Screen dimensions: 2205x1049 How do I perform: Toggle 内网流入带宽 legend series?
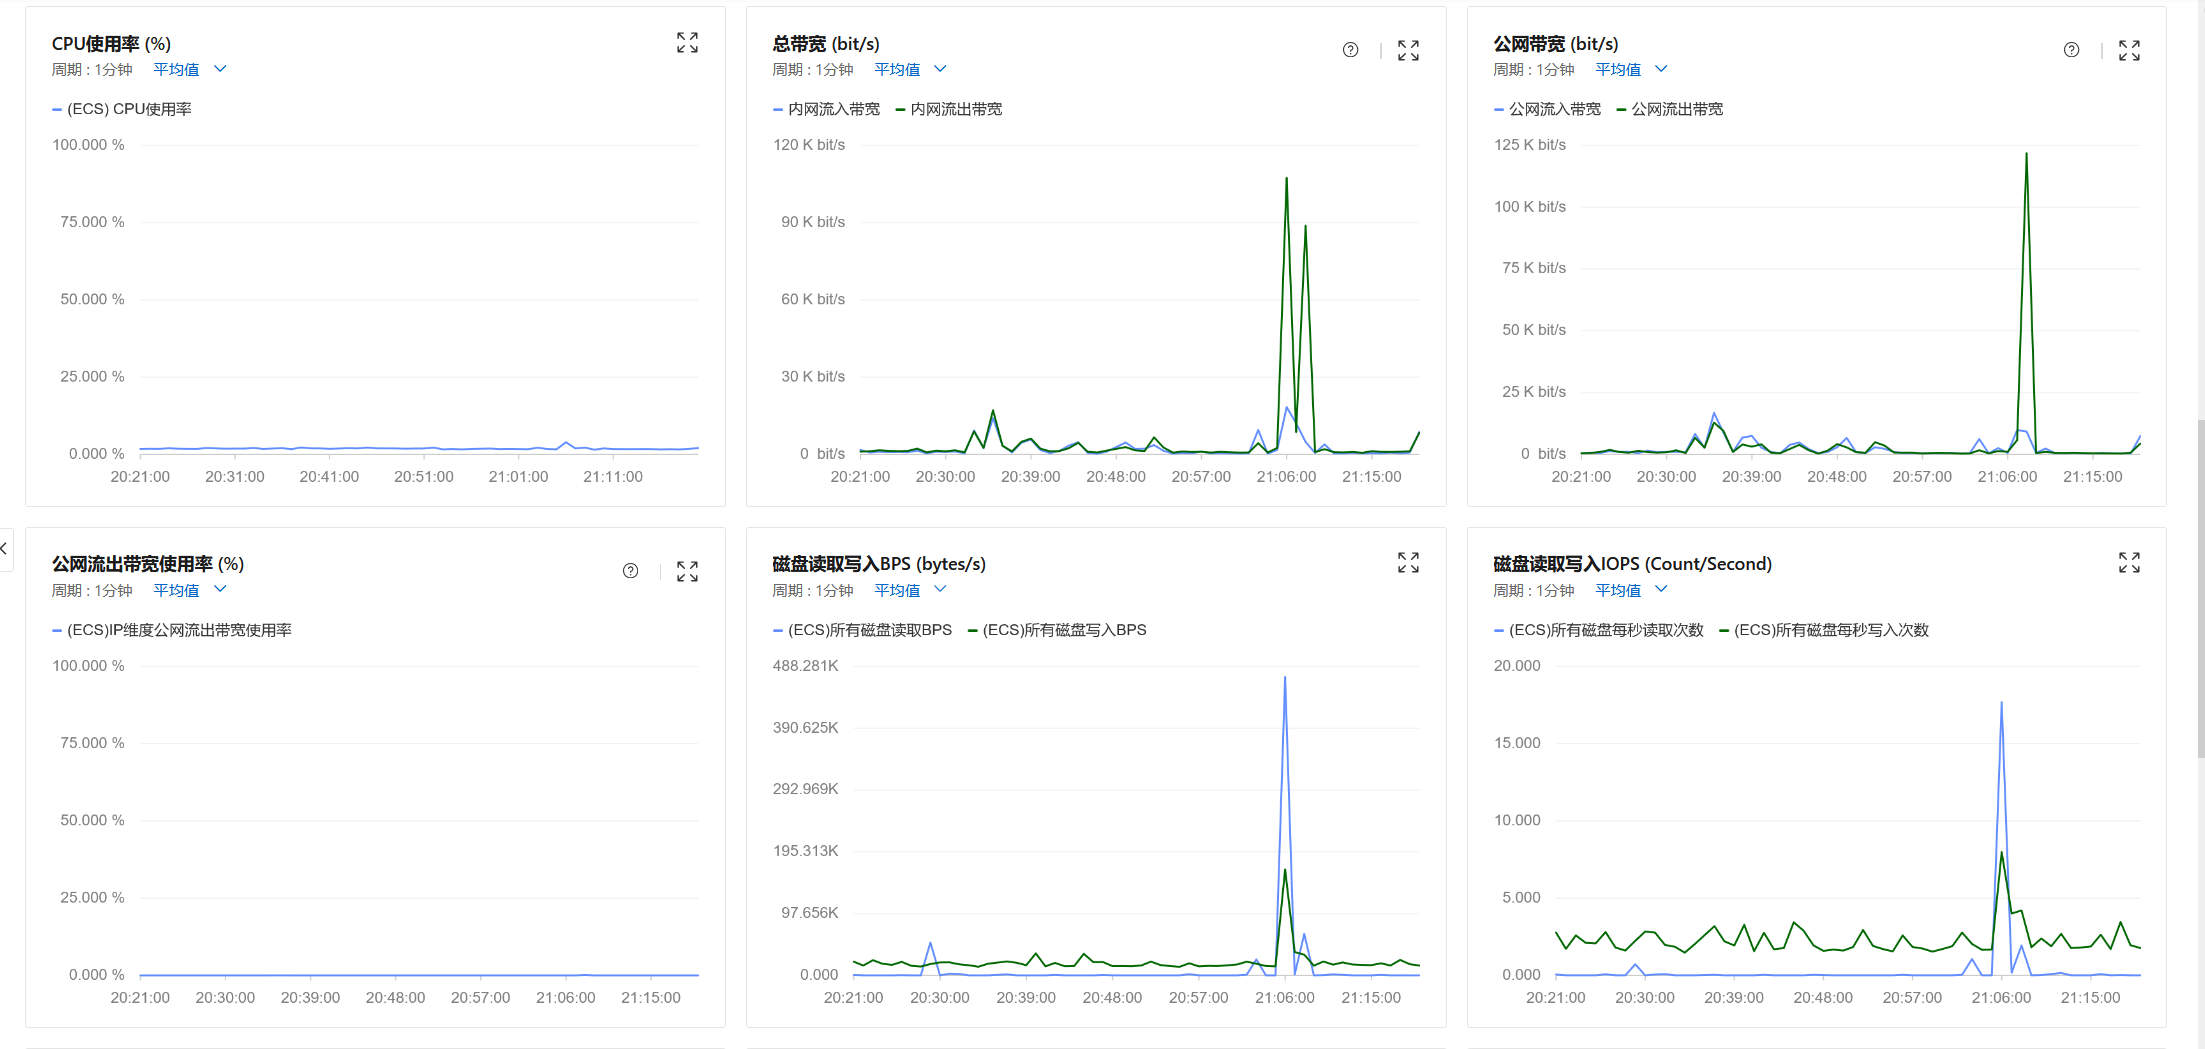(x=826, y=109)
